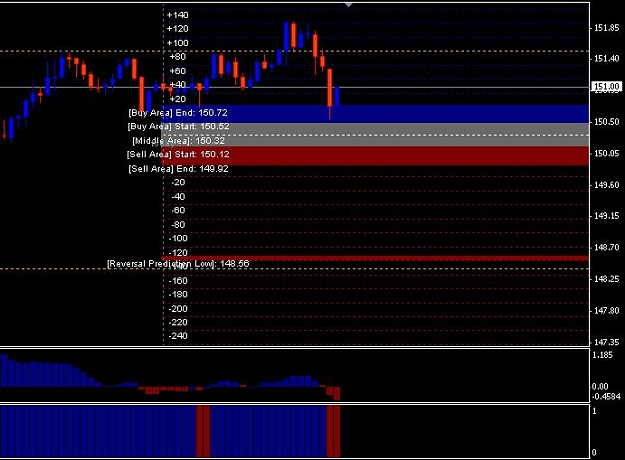Click the -20 level label
625x460 pixels.
coord(178,183)
